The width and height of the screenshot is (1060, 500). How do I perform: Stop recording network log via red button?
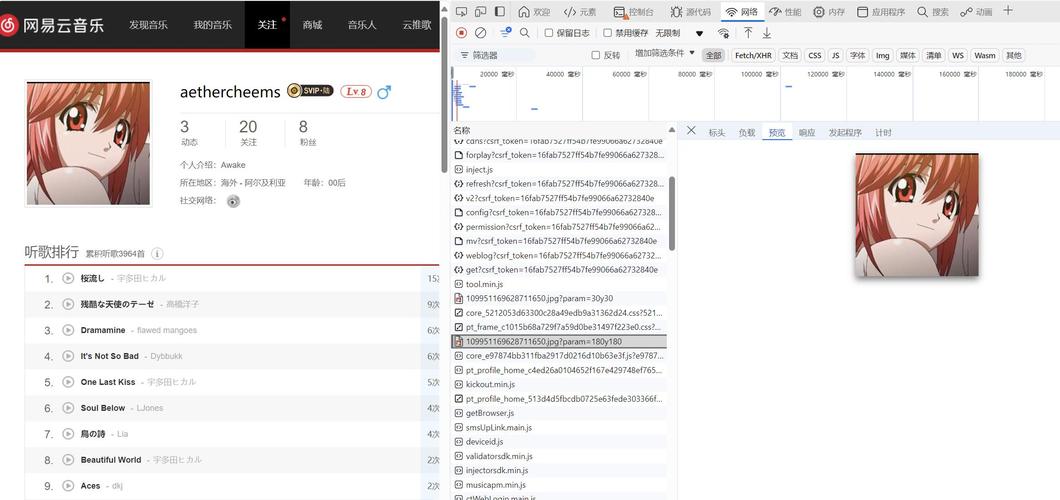click(x=461, y=32)
